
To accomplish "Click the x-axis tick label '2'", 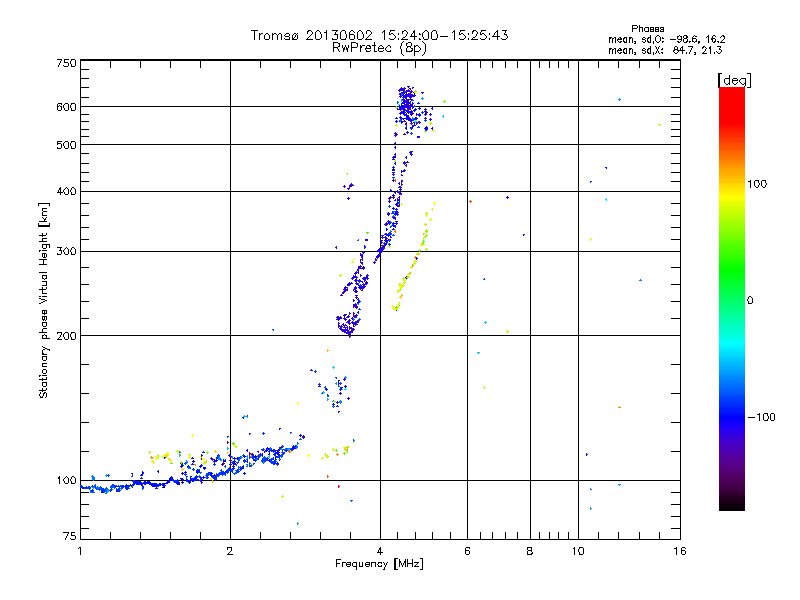I will coord(230,552).
